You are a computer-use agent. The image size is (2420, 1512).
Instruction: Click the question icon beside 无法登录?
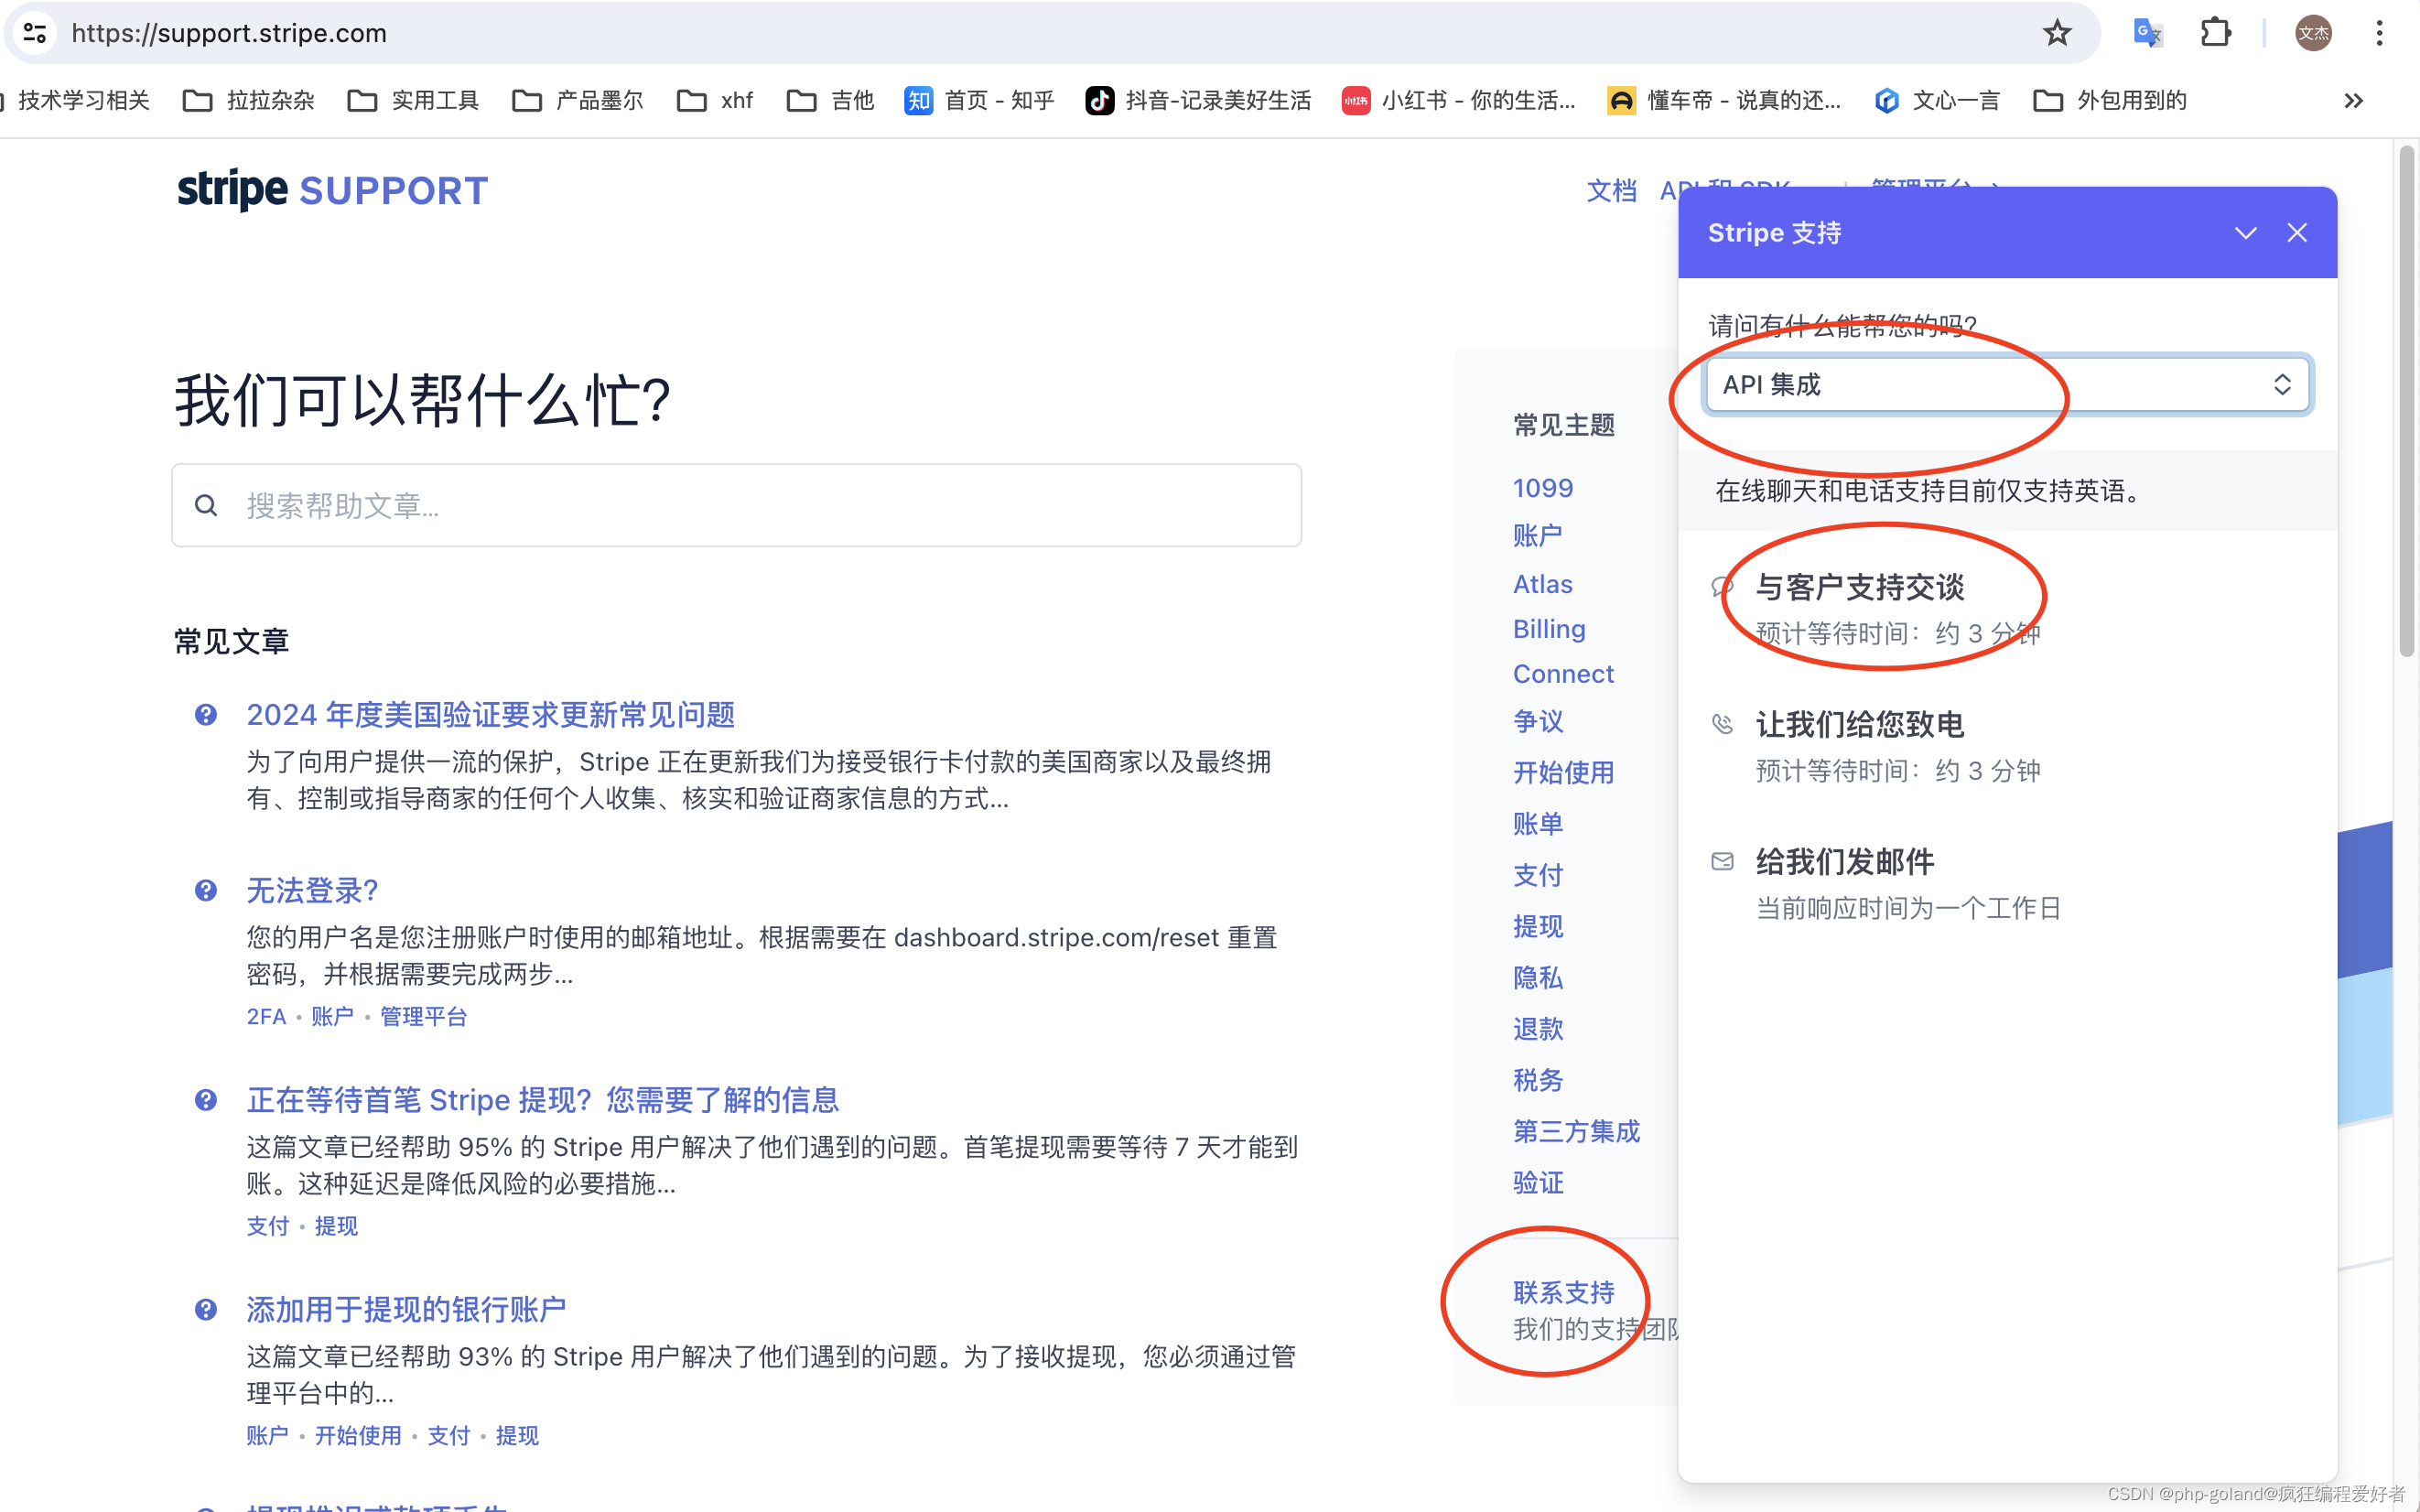click(x=206, y=890)
